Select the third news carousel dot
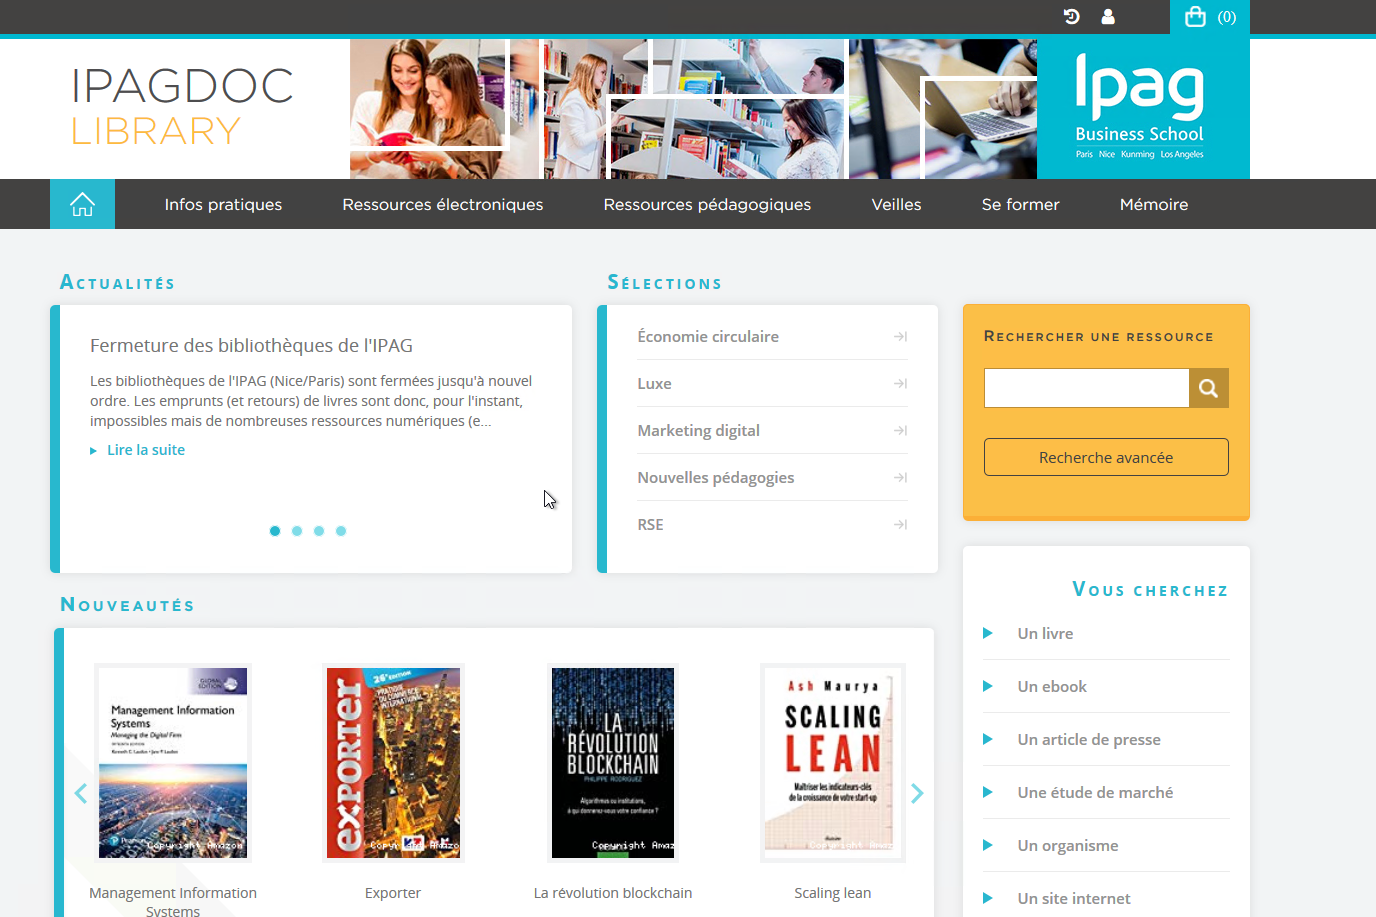 click(319, 531)
